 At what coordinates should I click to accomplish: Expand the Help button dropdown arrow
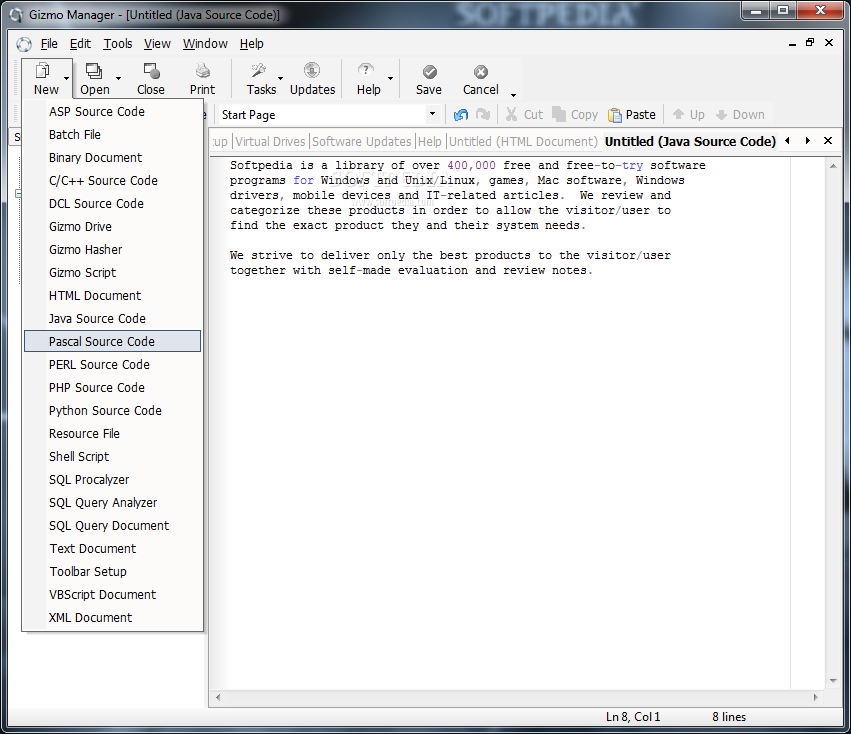390,78
